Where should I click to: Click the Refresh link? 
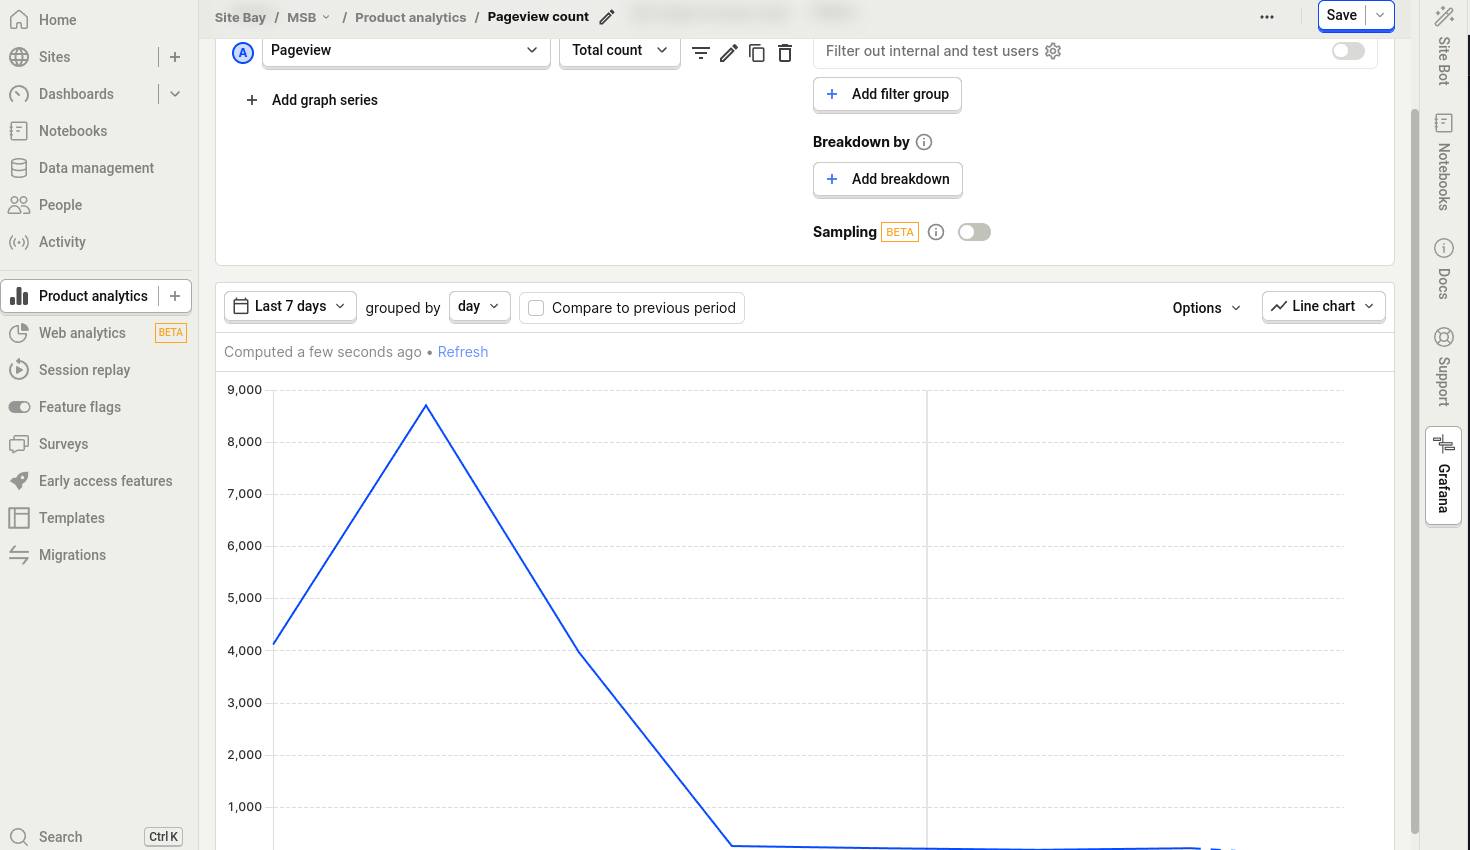tap(463, 352)
